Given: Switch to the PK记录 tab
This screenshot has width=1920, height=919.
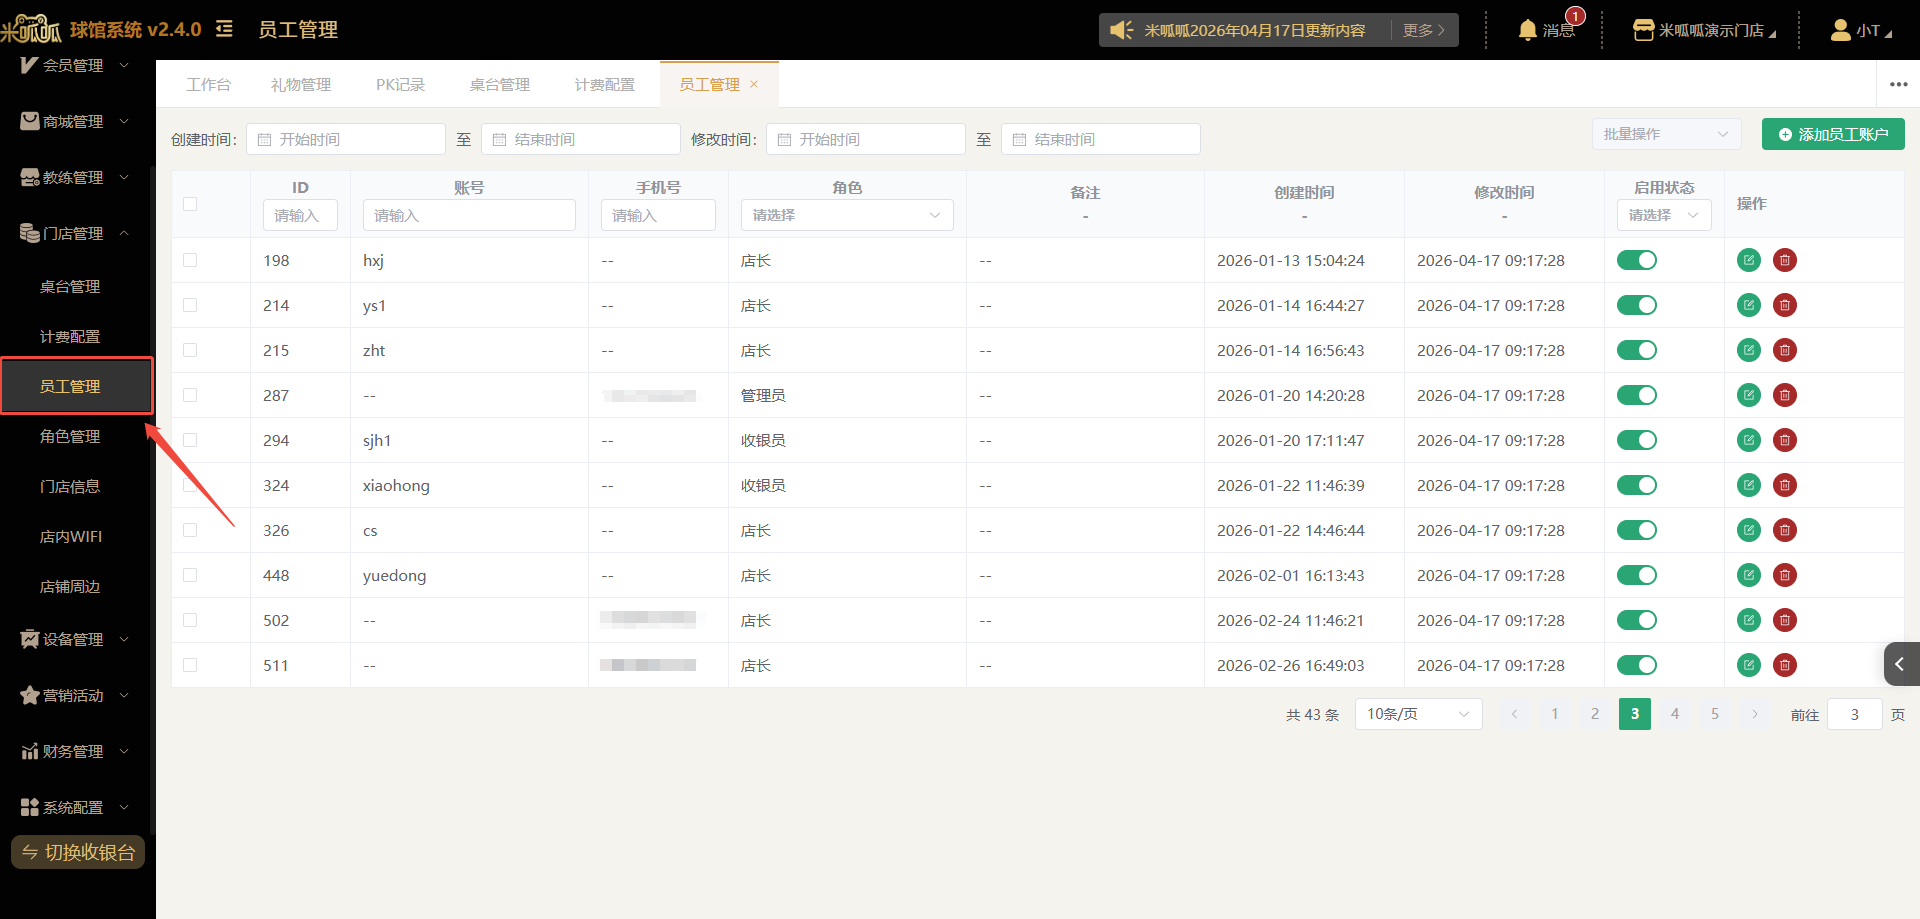Looking at the screenshot, I should pyautogui.click(x=400, y=85).
